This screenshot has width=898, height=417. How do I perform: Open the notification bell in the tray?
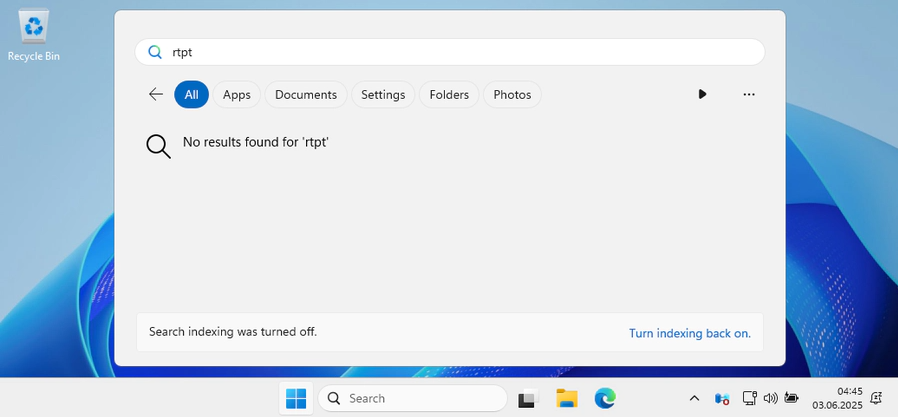tap(876, 398)
